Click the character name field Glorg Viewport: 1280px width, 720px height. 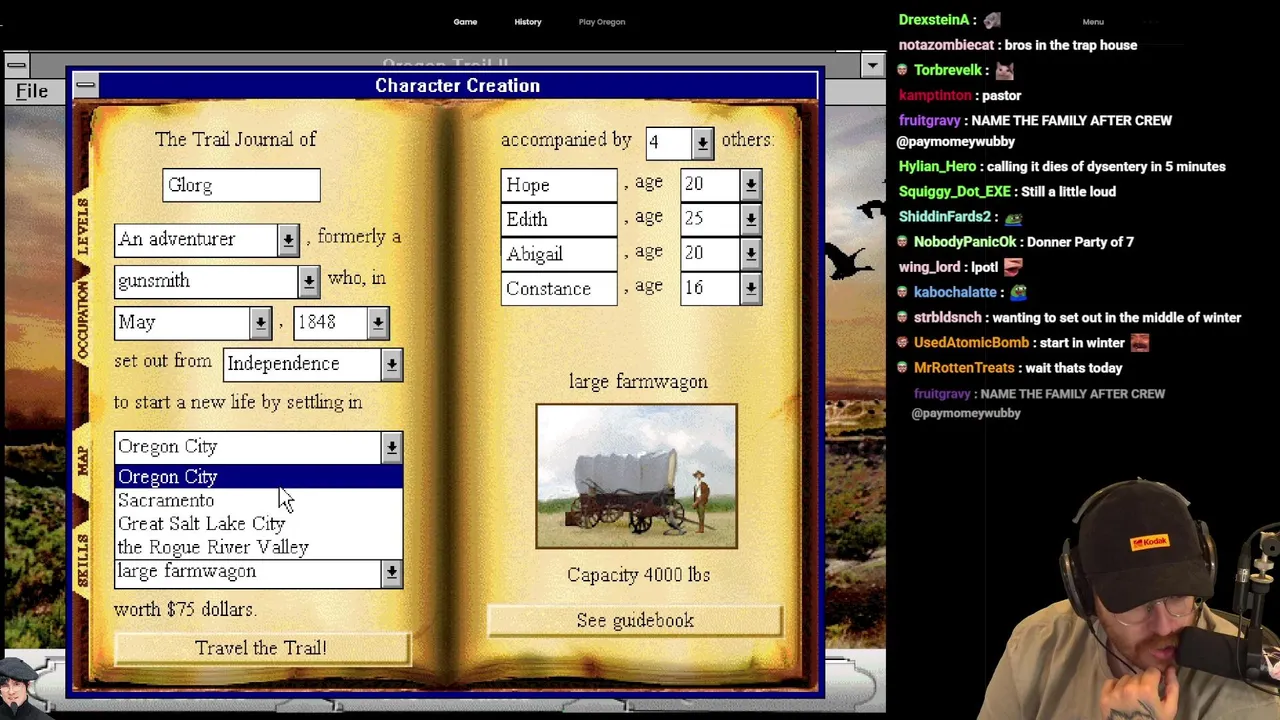pos(241,185)
